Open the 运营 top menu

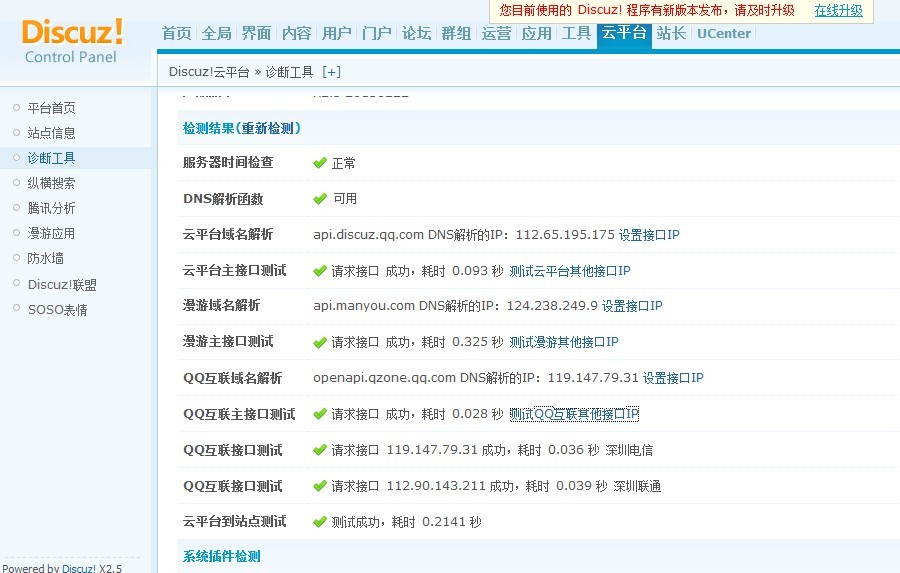pos(496,33)
